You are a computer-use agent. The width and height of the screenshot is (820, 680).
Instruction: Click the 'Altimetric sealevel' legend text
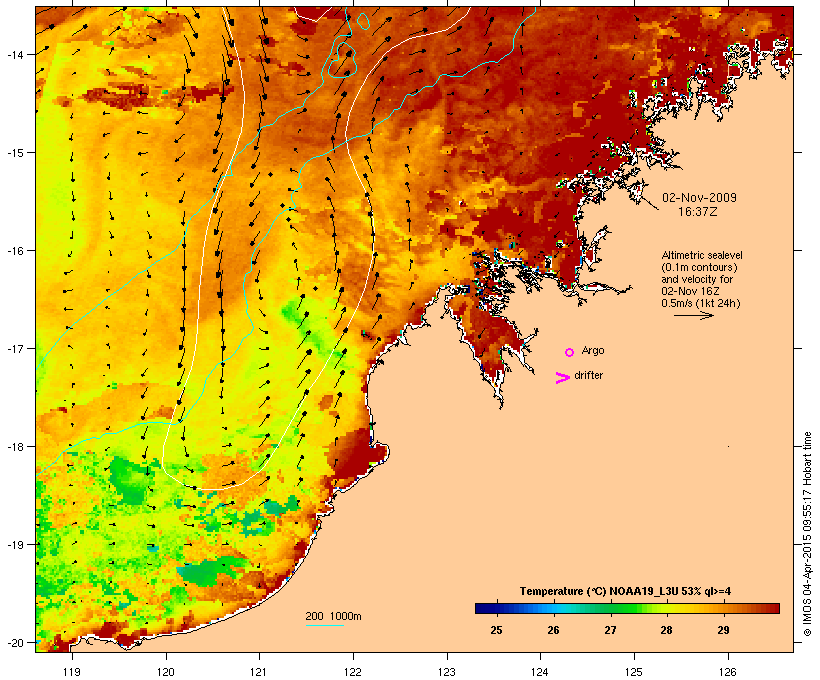coord(702,255)
